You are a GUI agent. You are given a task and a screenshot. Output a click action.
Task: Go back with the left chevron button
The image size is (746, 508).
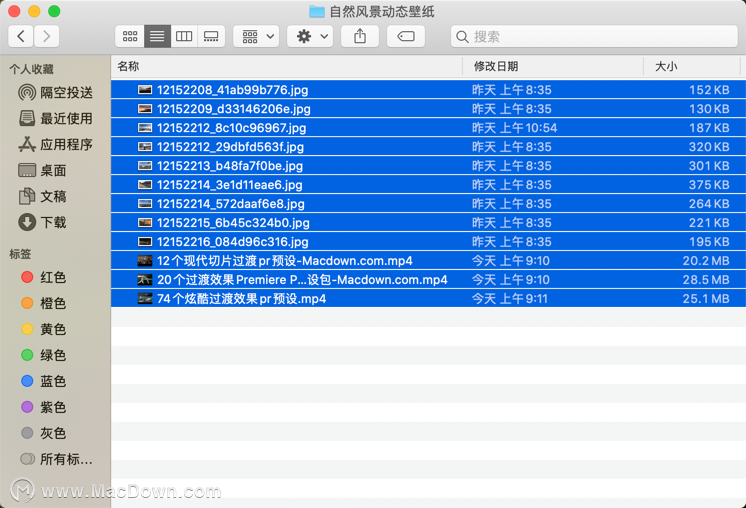(21, 36)
